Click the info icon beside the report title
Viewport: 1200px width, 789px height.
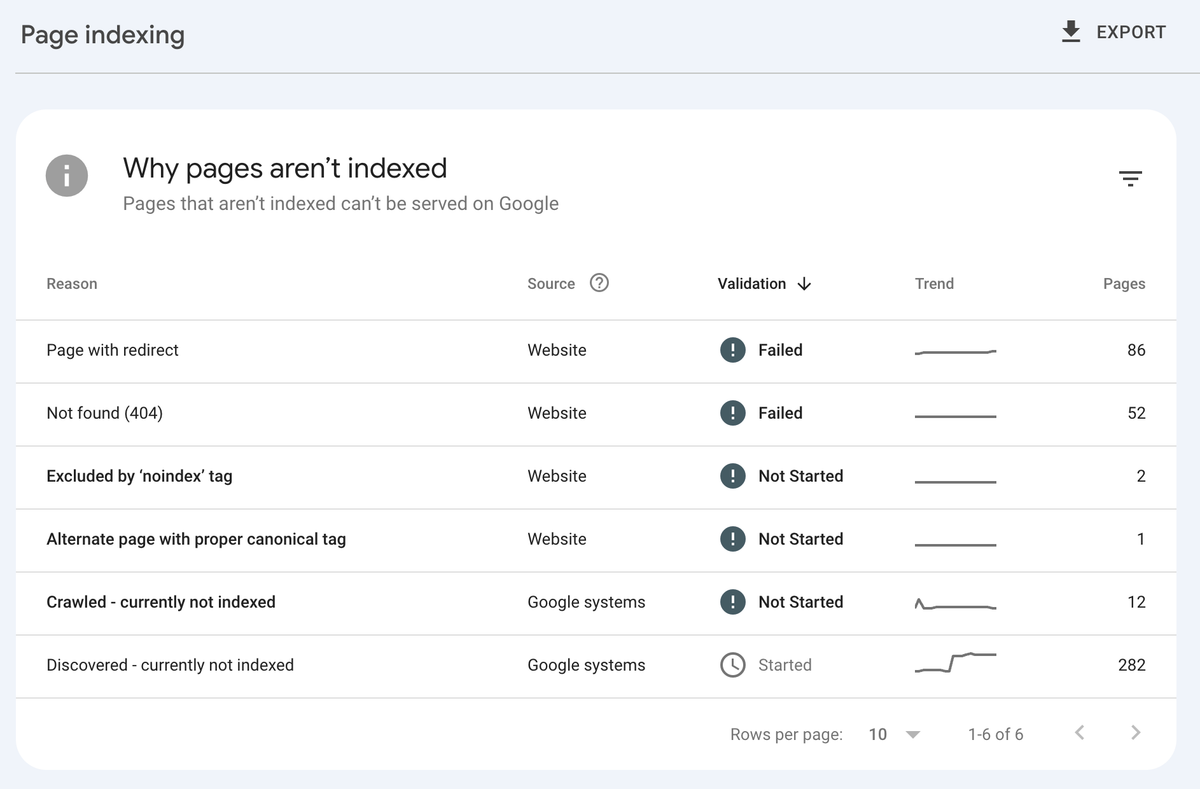(66, 175)
